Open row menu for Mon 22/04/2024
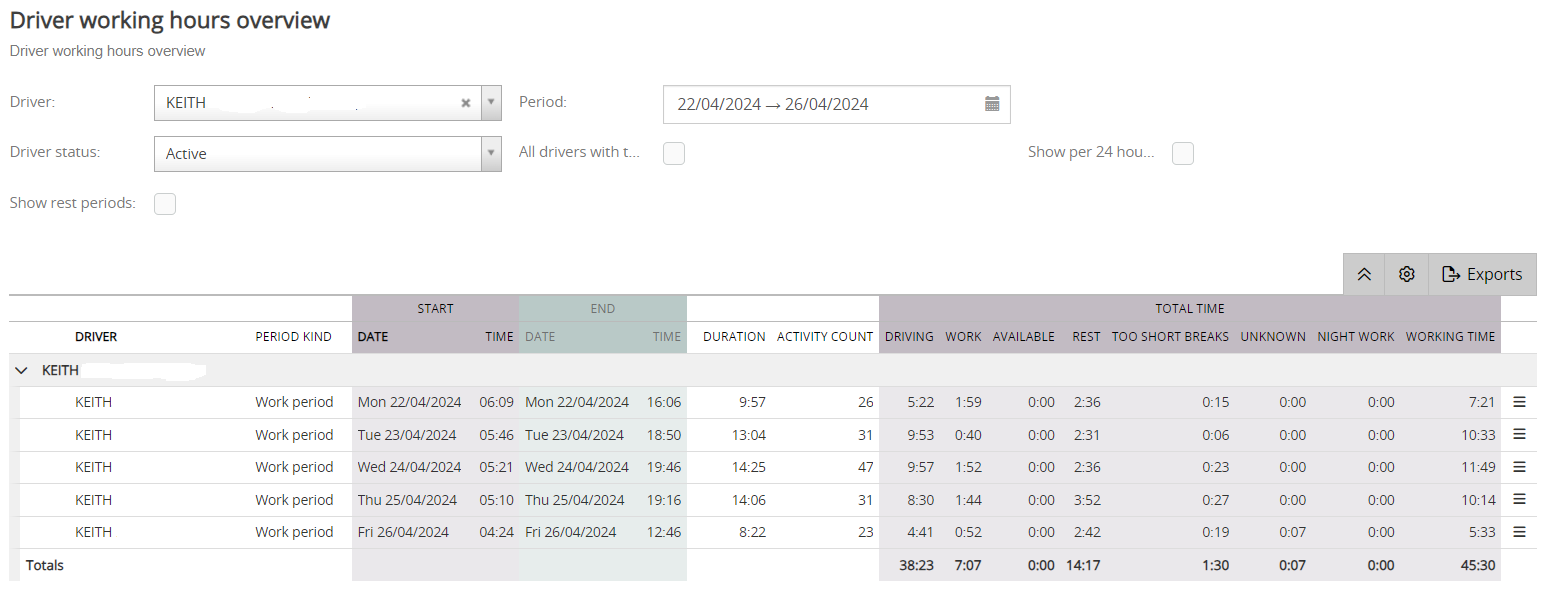 point(1519,402)
